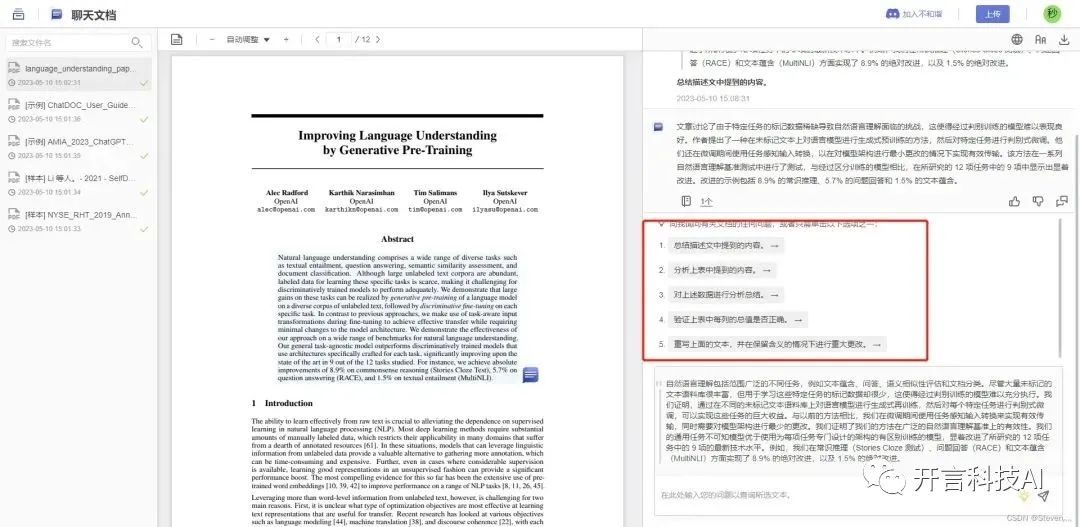Go to previous PDF page arrow
The height and width of the screenshot is (527, 1080).
point(317,39)
